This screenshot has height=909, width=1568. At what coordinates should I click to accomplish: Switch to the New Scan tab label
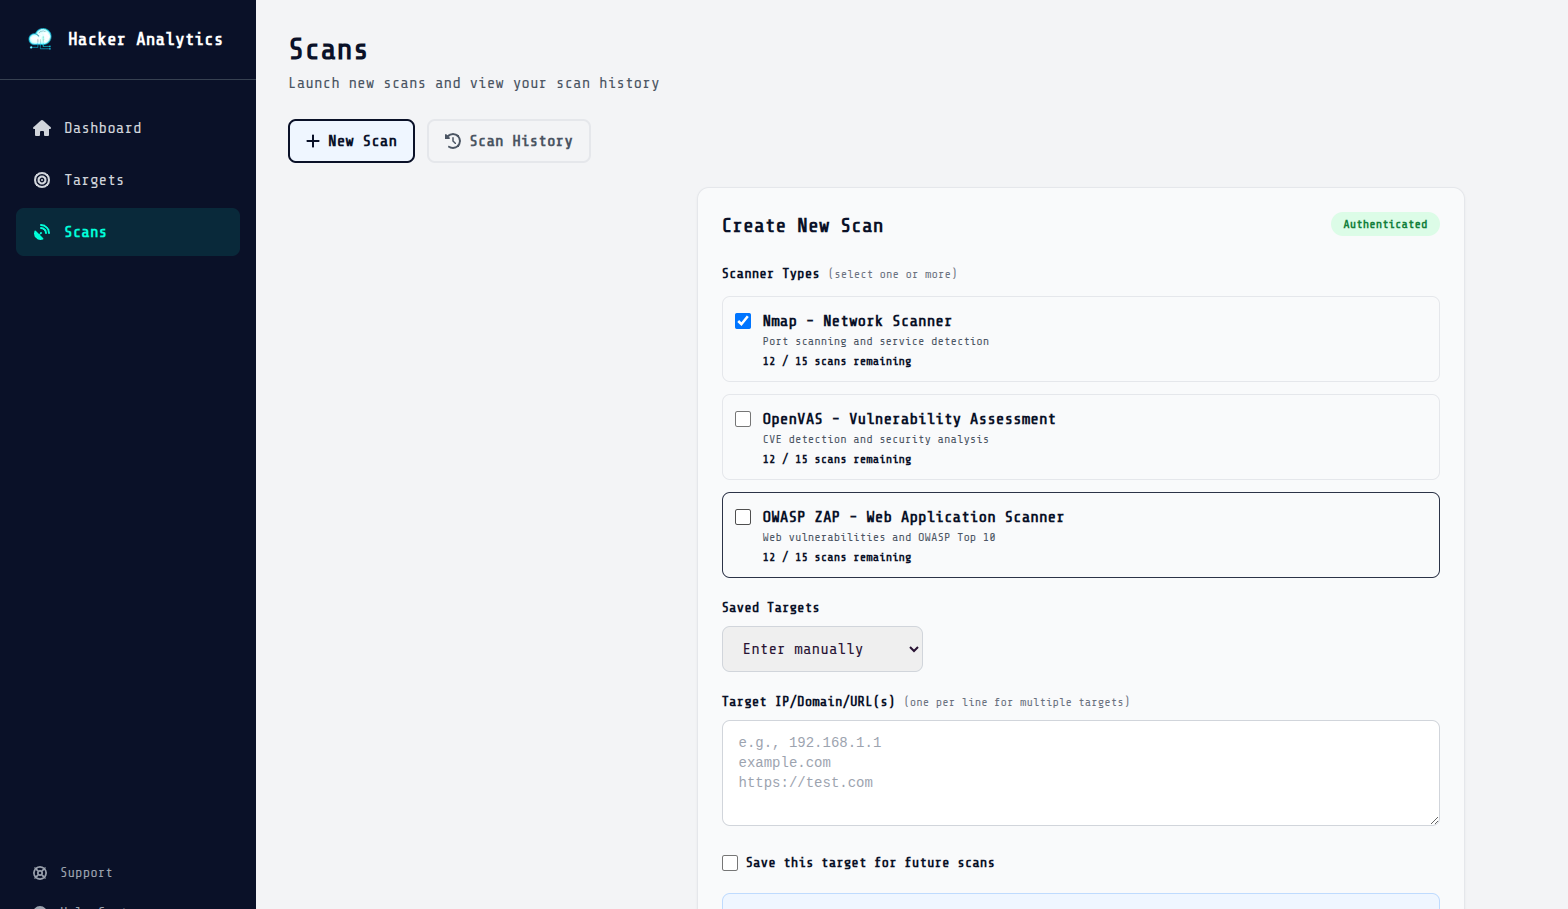362,141
